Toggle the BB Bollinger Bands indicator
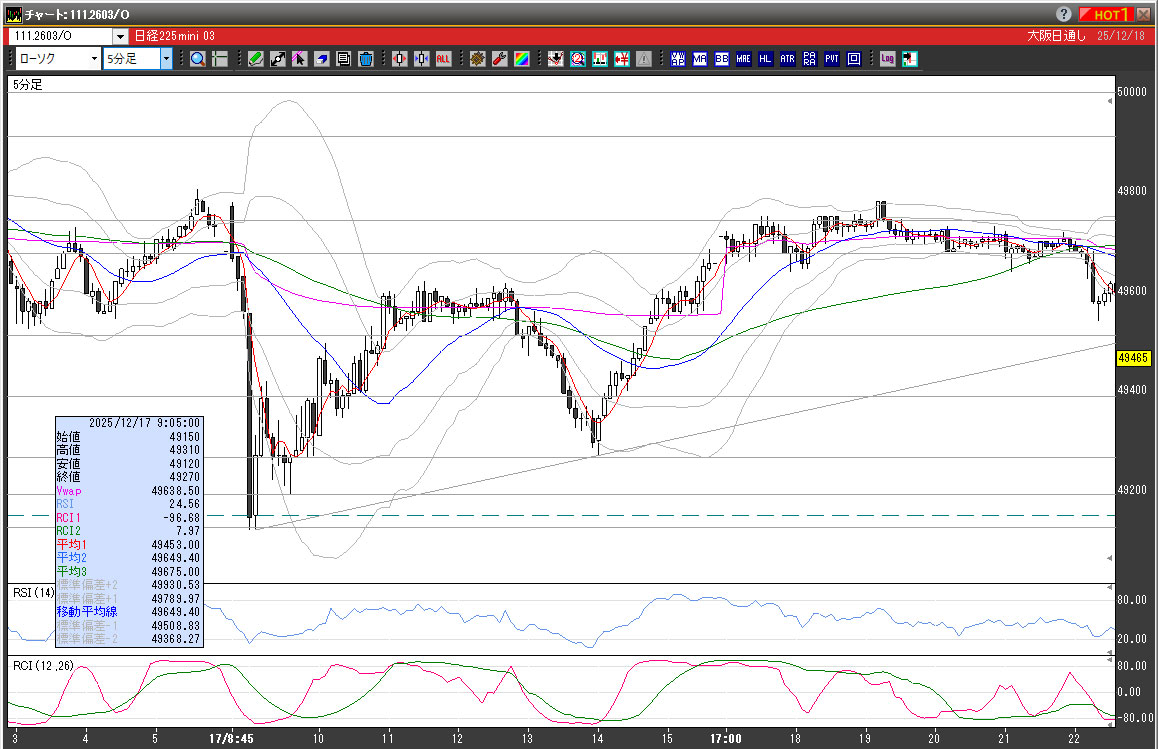 (x=722, y=59)
